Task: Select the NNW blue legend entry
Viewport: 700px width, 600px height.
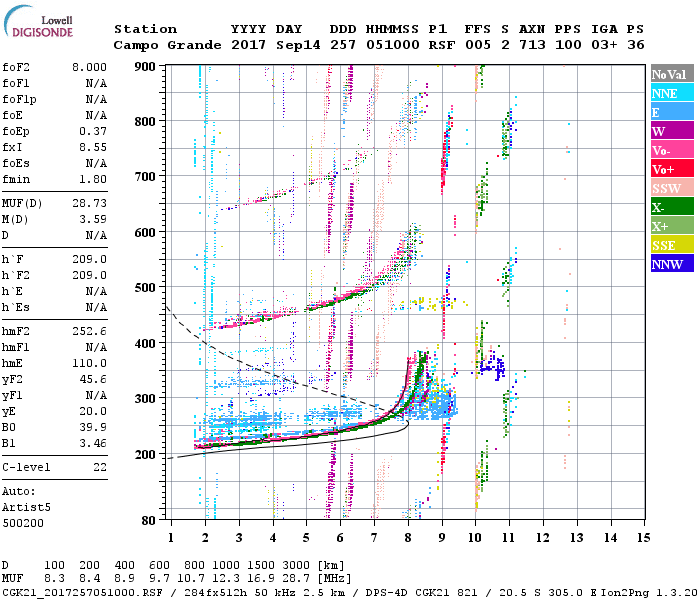Action: tap(672, 264)
